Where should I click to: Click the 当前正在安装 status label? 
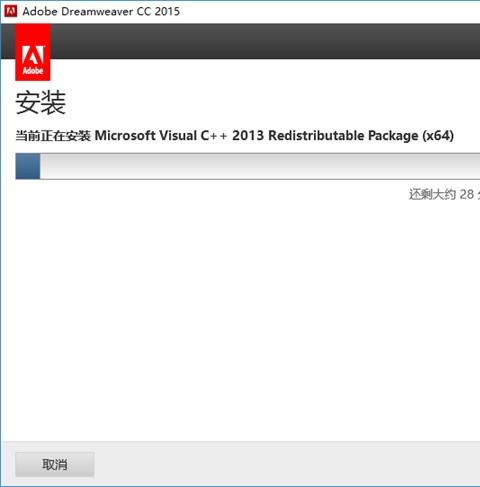click(53, 136)
